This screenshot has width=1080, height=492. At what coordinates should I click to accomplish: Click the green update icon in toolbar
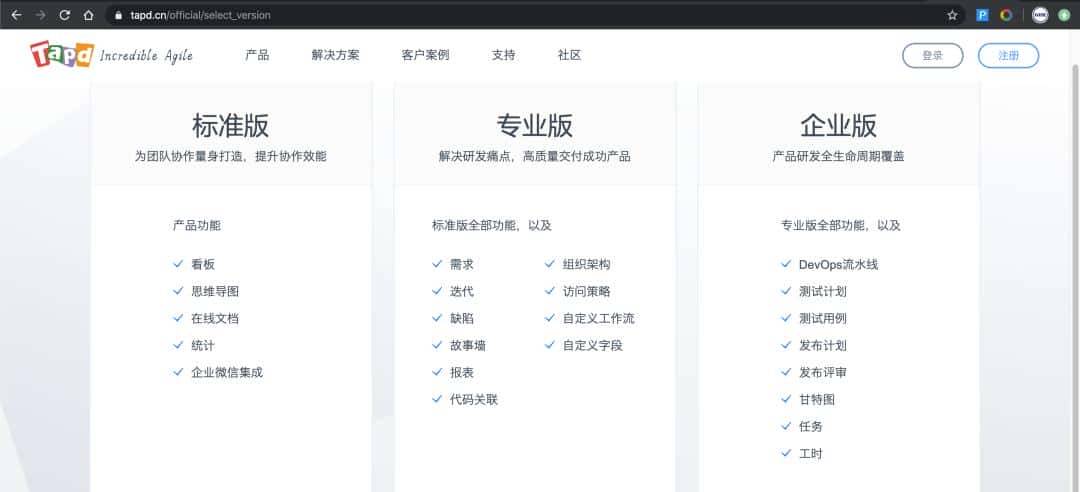(x=1064, y=15)
